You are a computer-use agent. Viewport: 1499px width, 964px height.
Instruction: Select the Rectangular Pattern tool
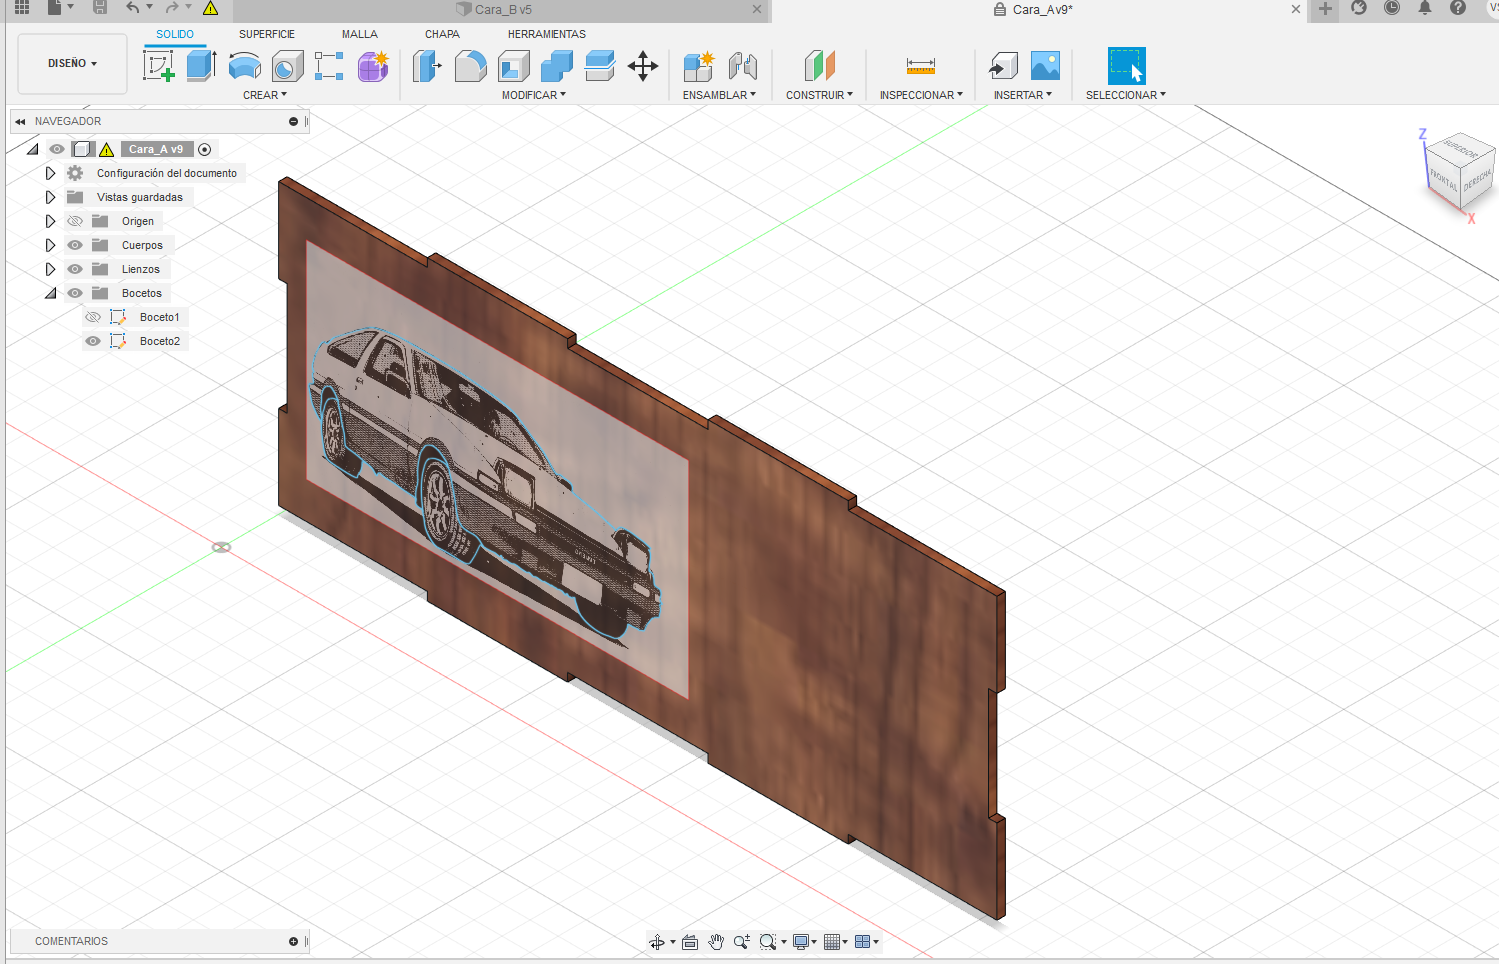pos(329,66)
